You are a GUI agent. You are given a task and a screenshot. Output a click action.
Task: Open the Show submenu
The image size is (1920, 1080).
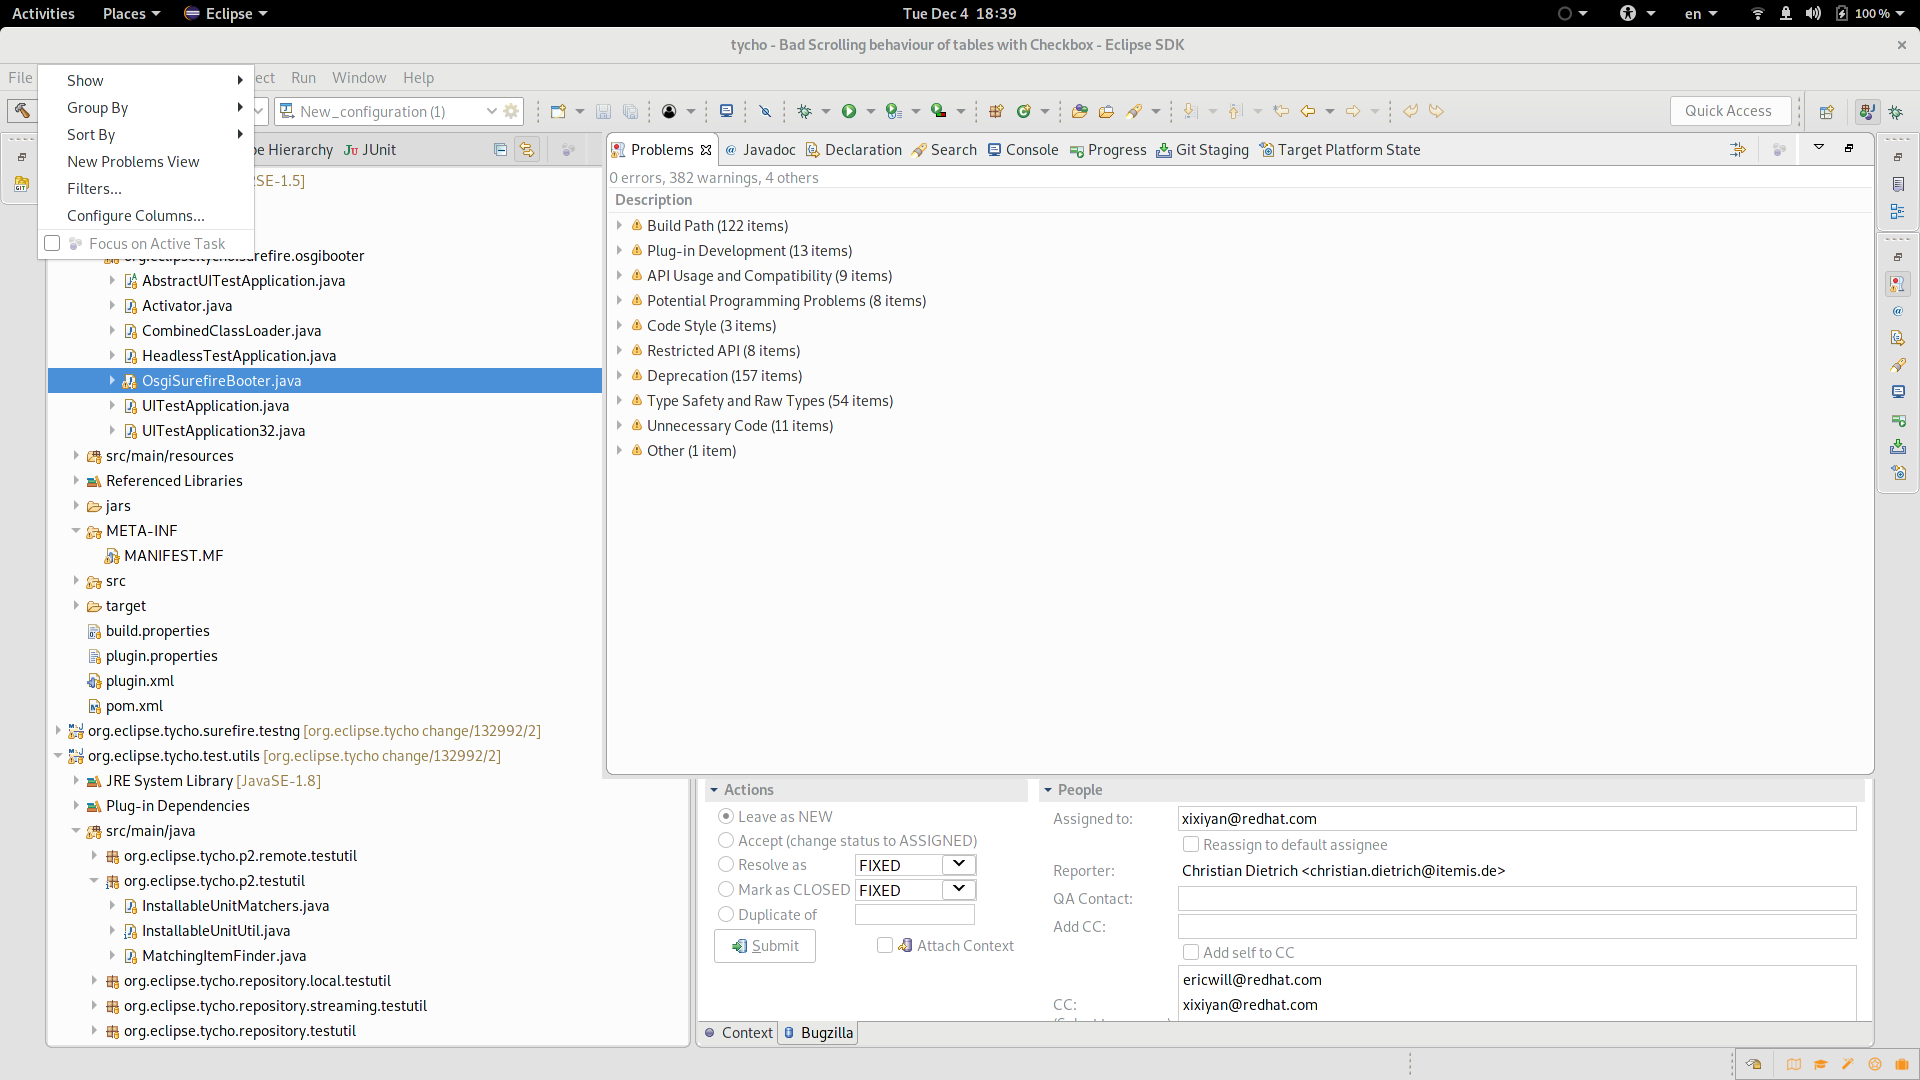coord(146,81)
